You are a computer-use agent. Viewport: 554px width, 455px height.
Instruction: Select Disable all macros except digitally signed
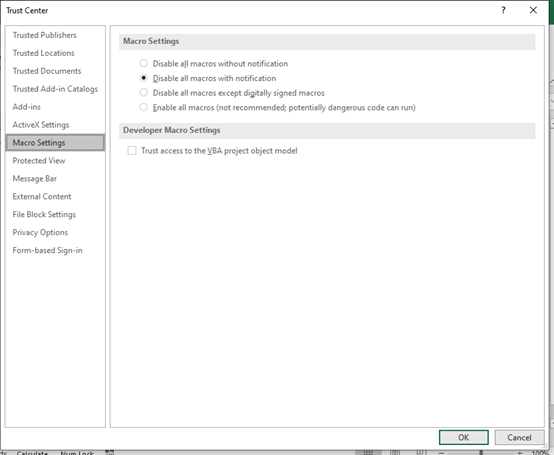[x=143, y=93]
